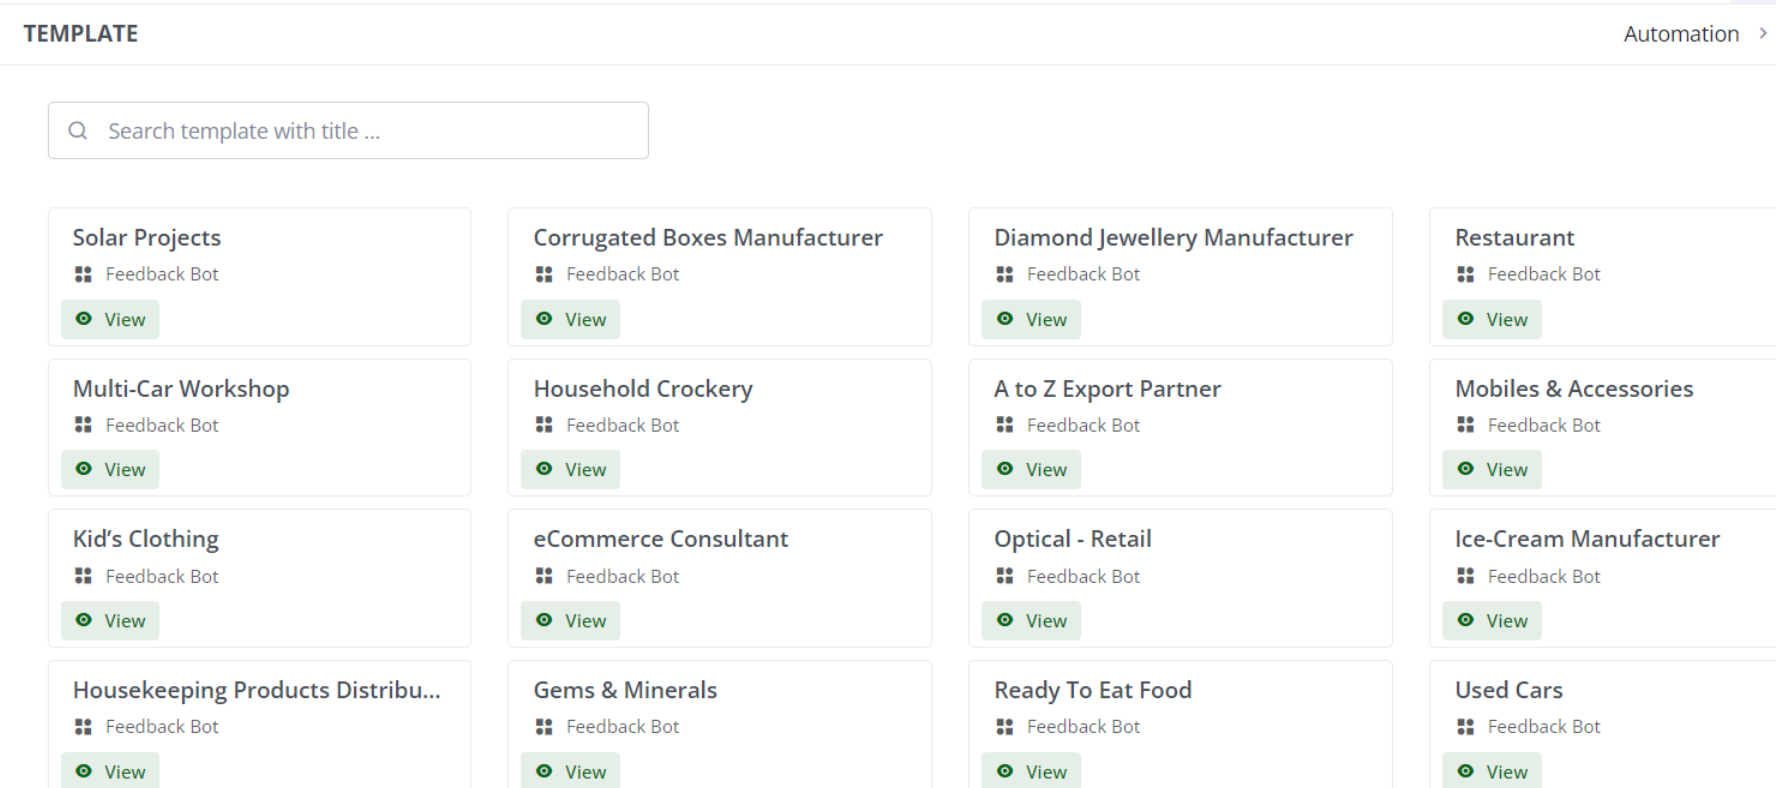Click the search magnifier icon
Image resolution: width=1776 pixels, height=788 pixels.
[78, 131]
